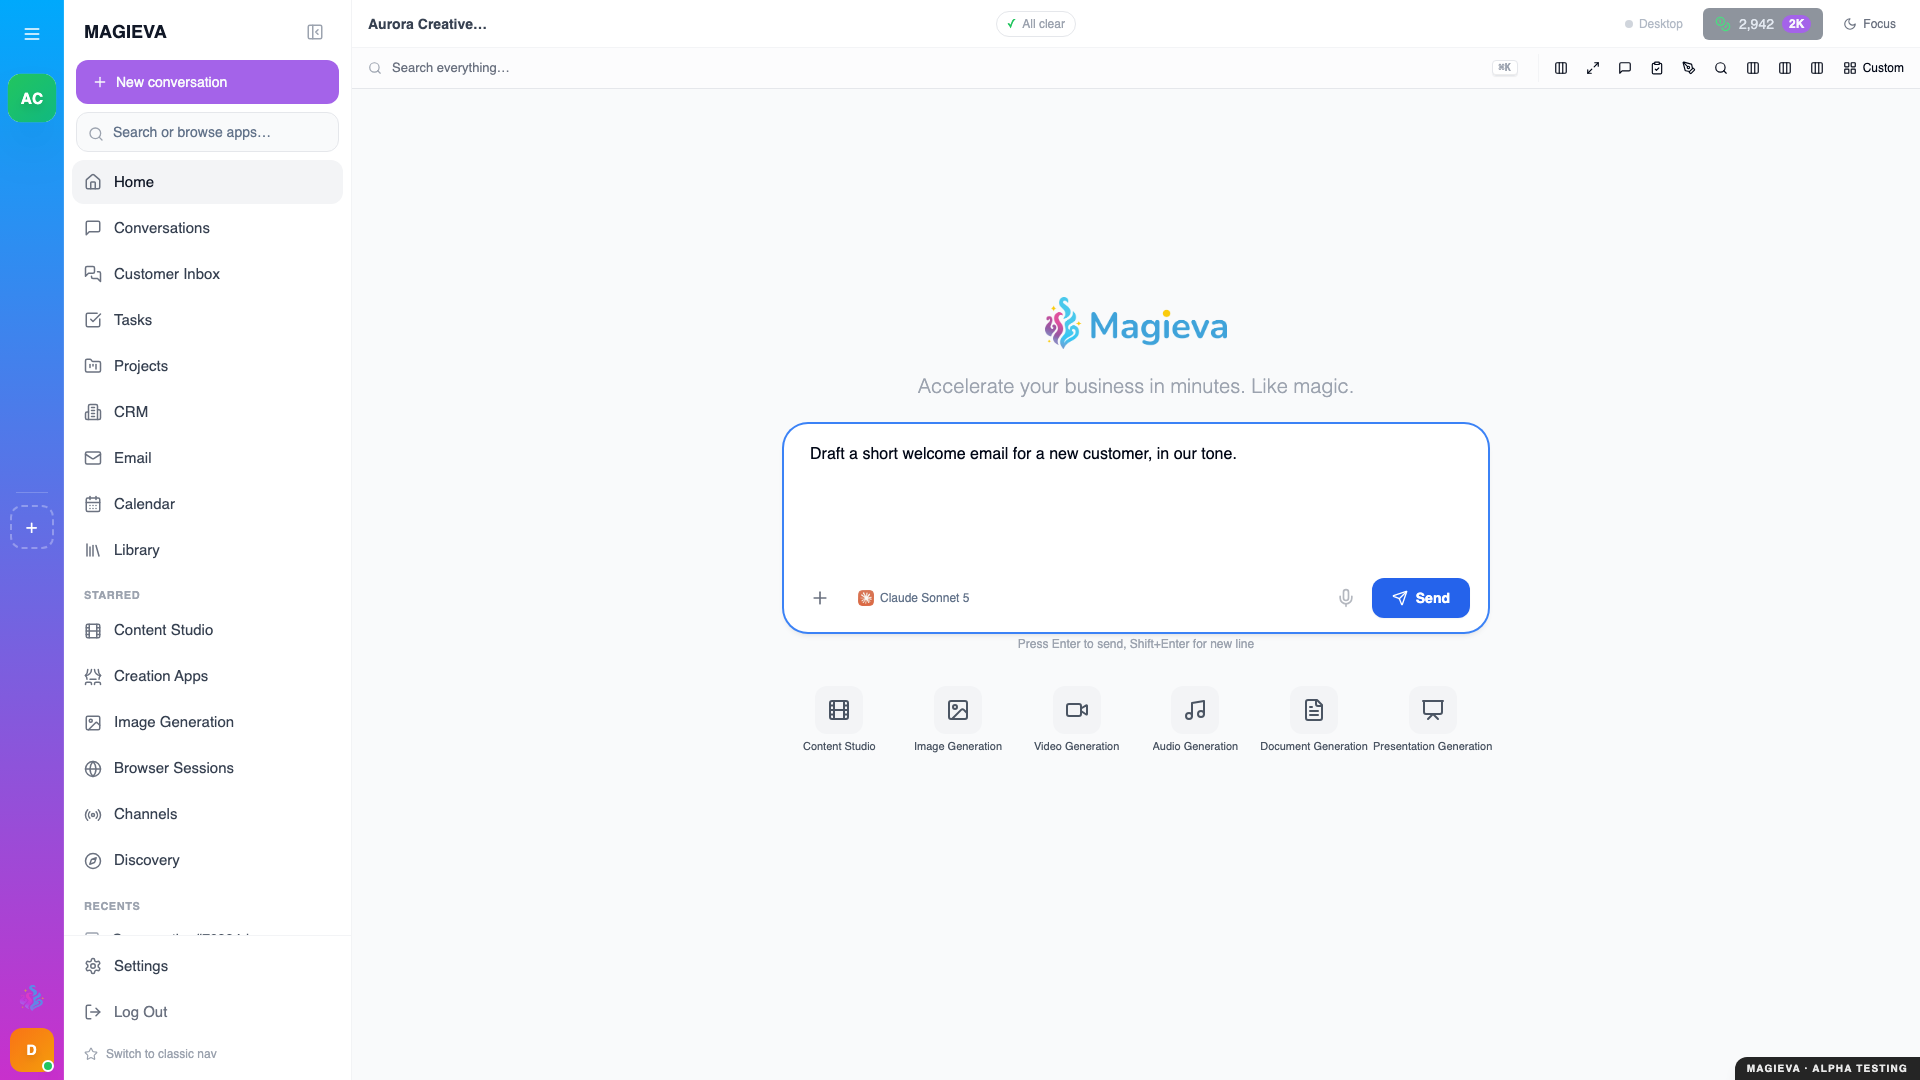Launch the Document Generation shortcut
This screenshot has width=1920, height=1080.
(x=1314, y=720)
